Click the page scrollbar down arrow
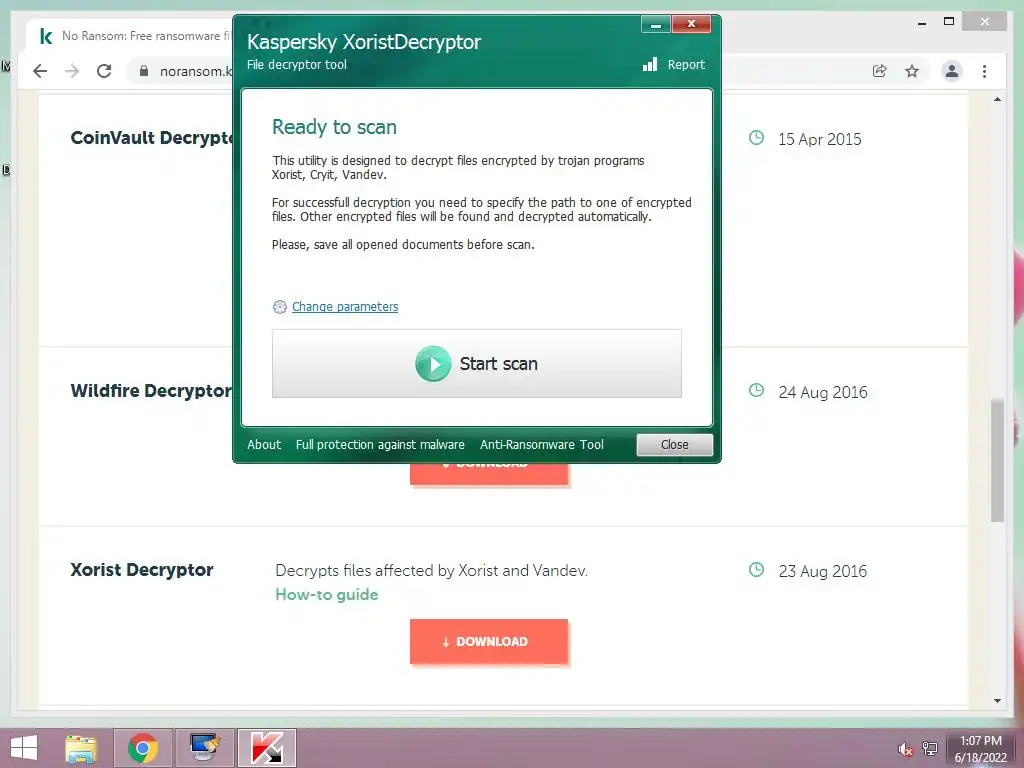1024x768 pixels. point(997,701)
